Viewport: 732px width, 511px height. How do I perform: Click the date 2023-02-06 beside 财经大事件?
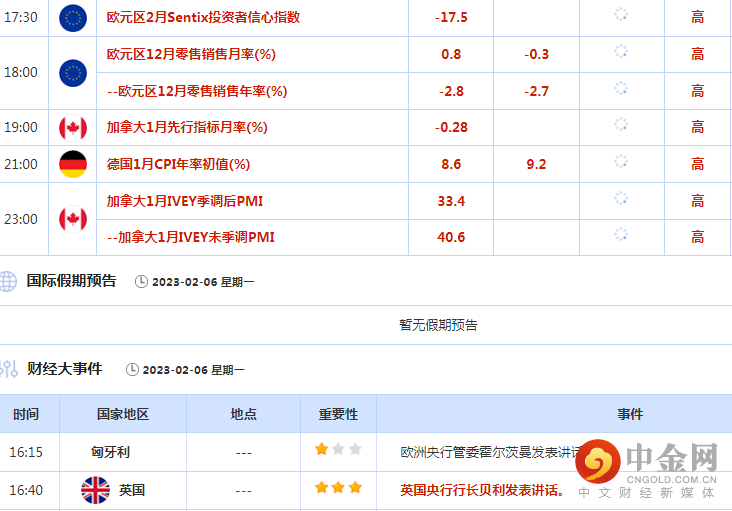click(175, 370)
